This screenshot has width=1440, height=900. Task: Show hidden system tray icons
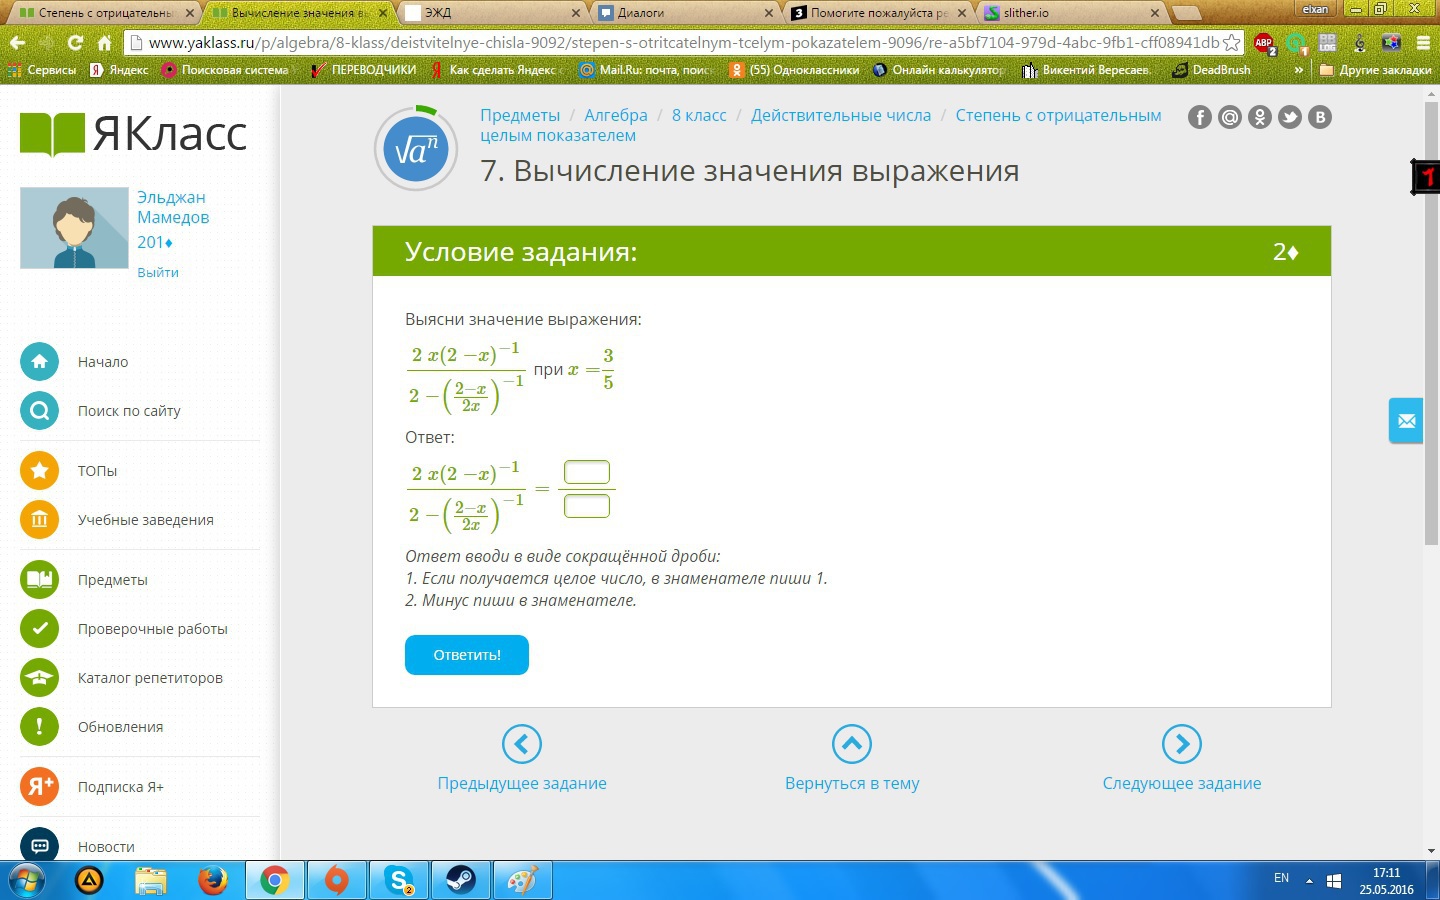point(1309,881)
